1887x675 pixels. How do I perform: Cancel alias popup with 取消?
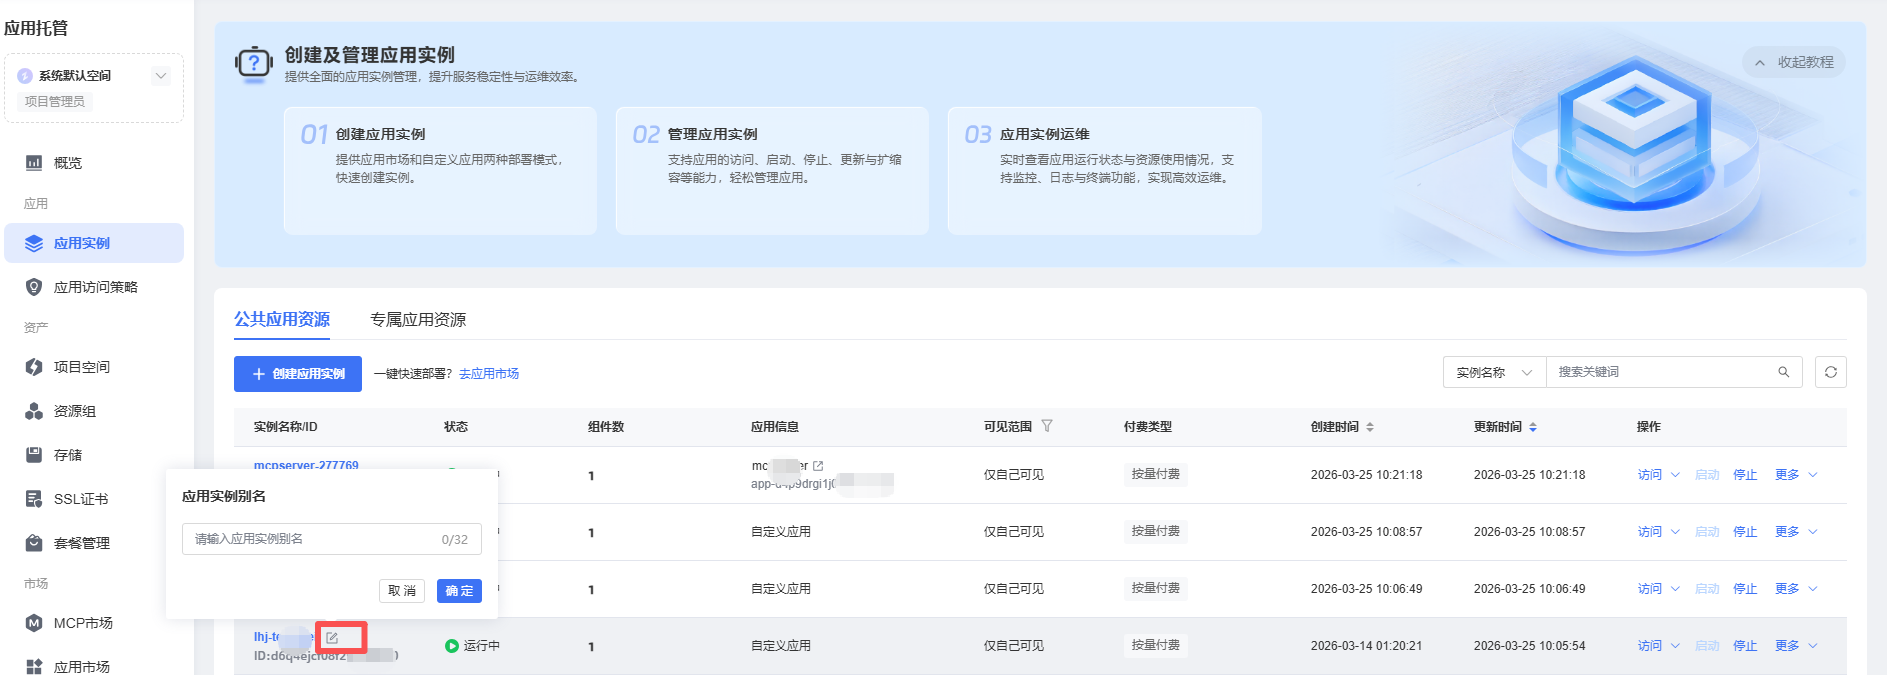click(x=402, y=591)
